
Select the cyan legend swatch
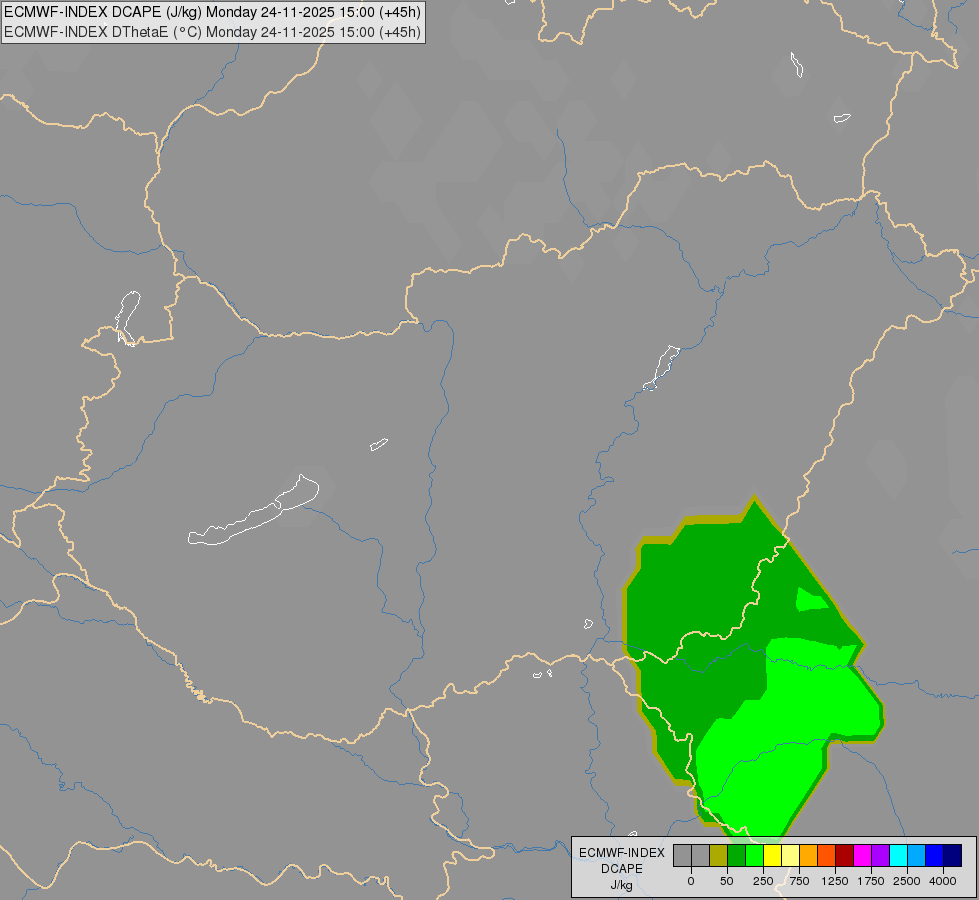click(898, 856)
